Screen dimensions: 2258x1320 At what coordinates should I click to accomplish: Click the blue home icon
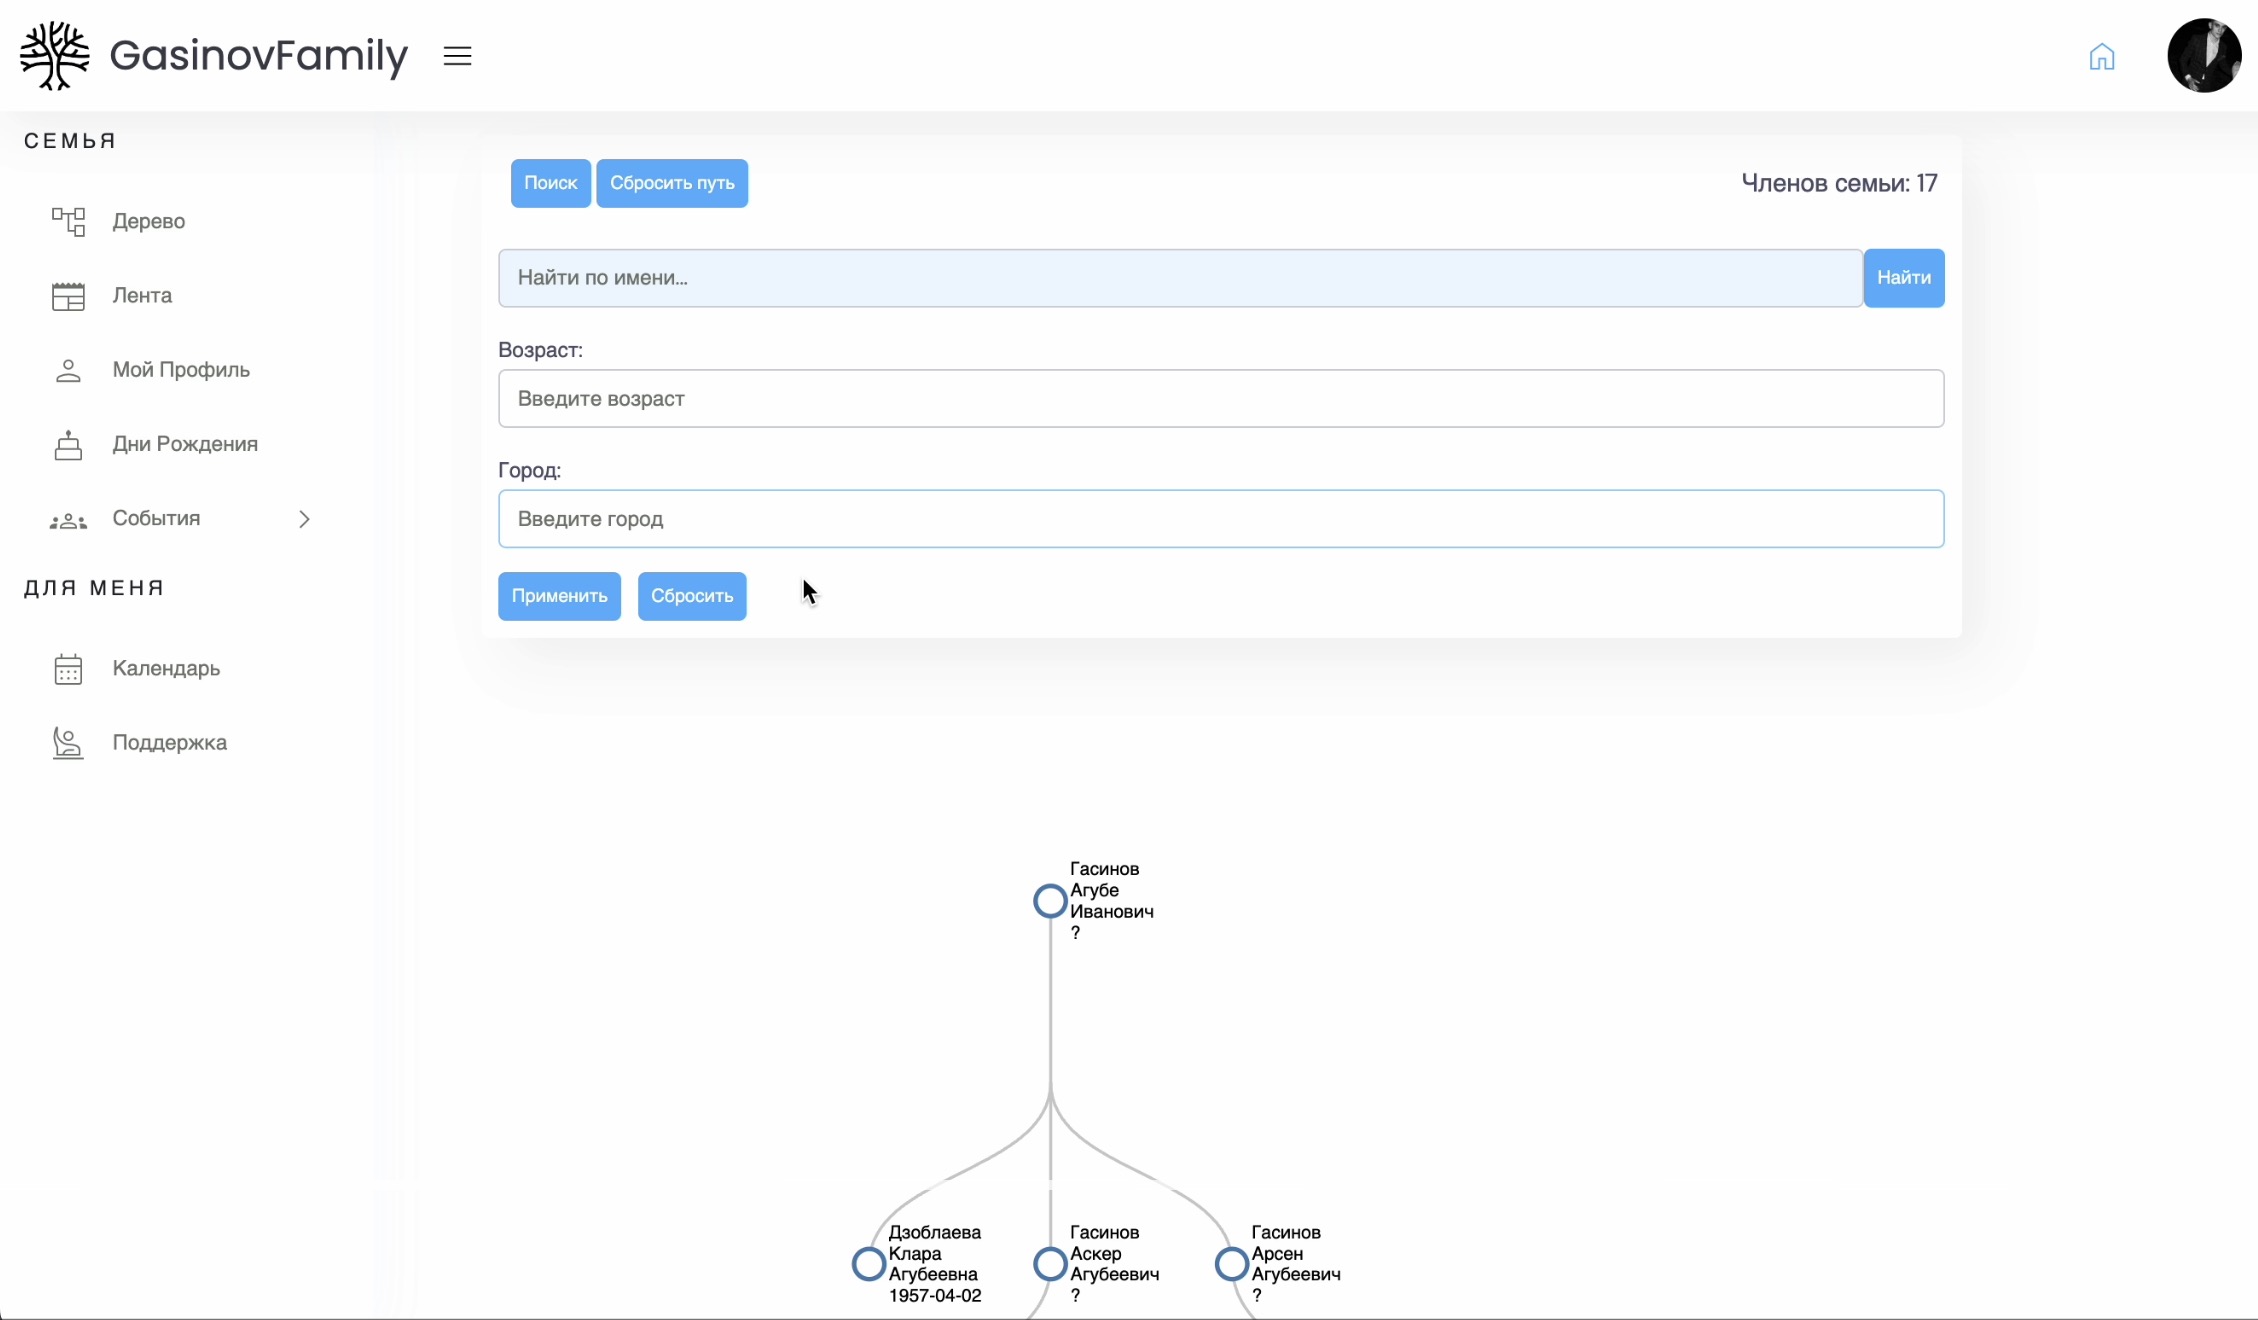tap(2101, 57)
